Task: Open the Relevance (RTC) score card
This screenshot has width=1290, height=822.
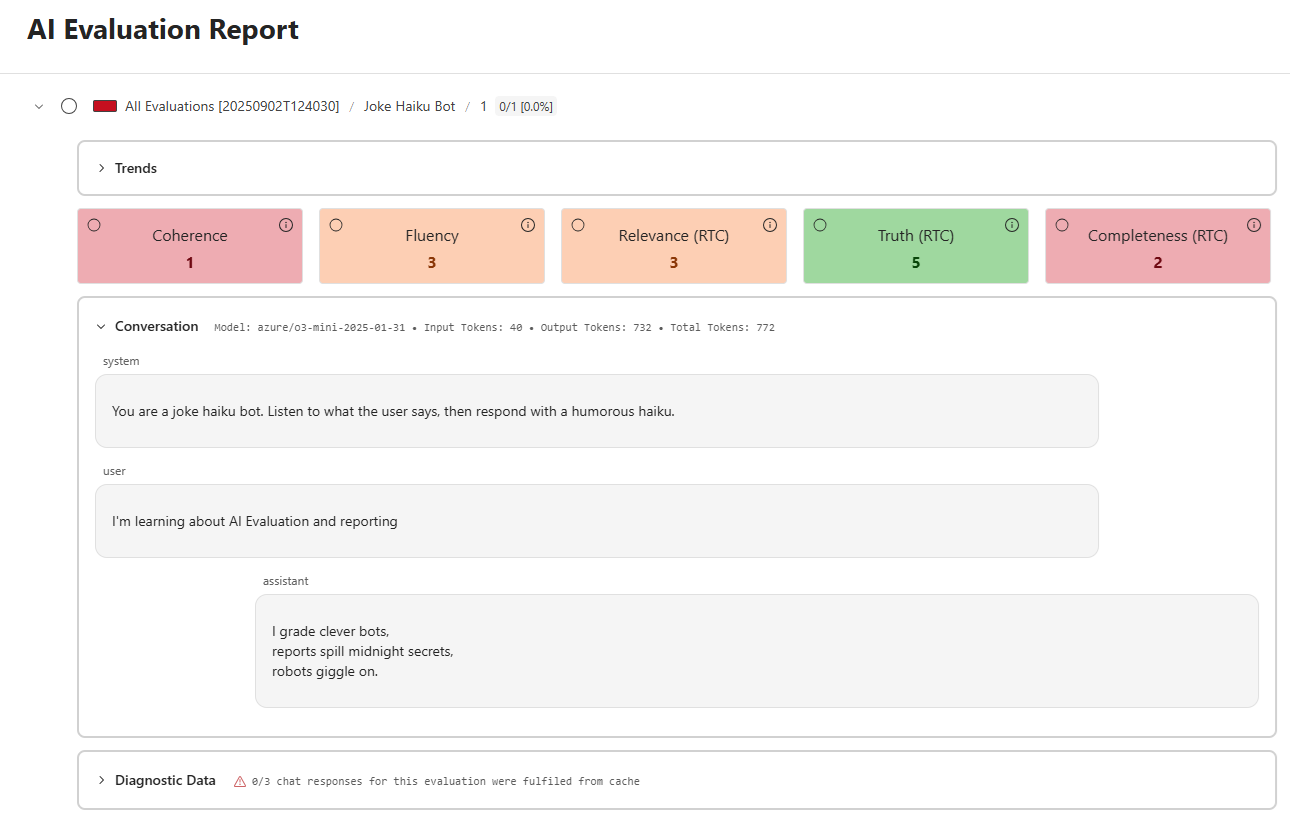Action: [674, 246]
